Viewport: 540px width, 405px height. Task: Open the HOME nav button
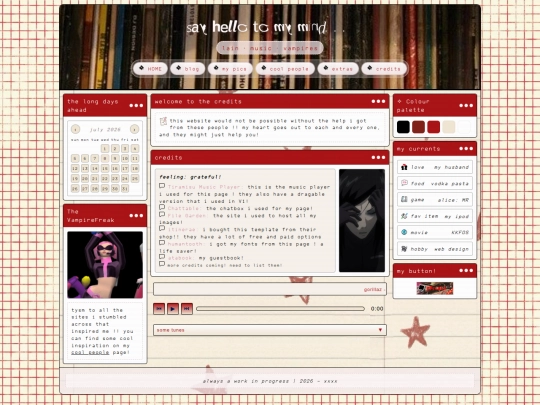[150, 69]
